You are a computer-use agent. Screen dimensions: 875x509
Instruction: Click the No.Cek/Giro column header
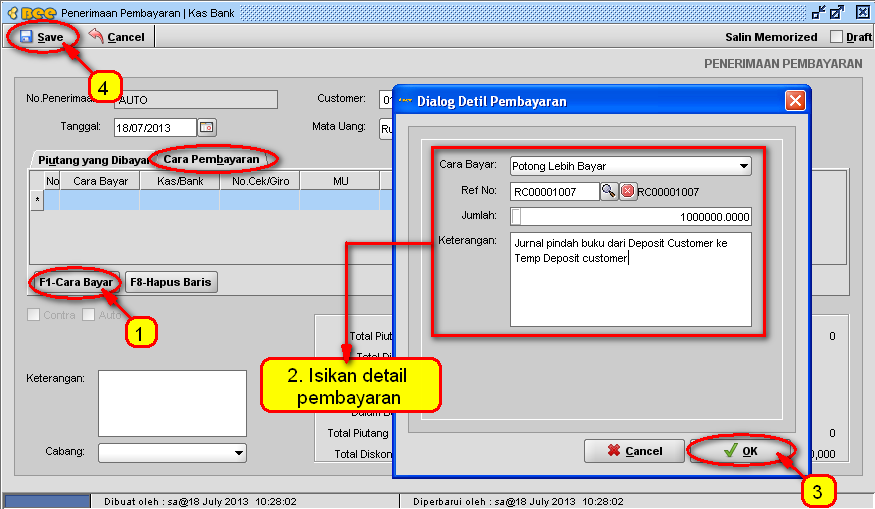click(260, 181)
